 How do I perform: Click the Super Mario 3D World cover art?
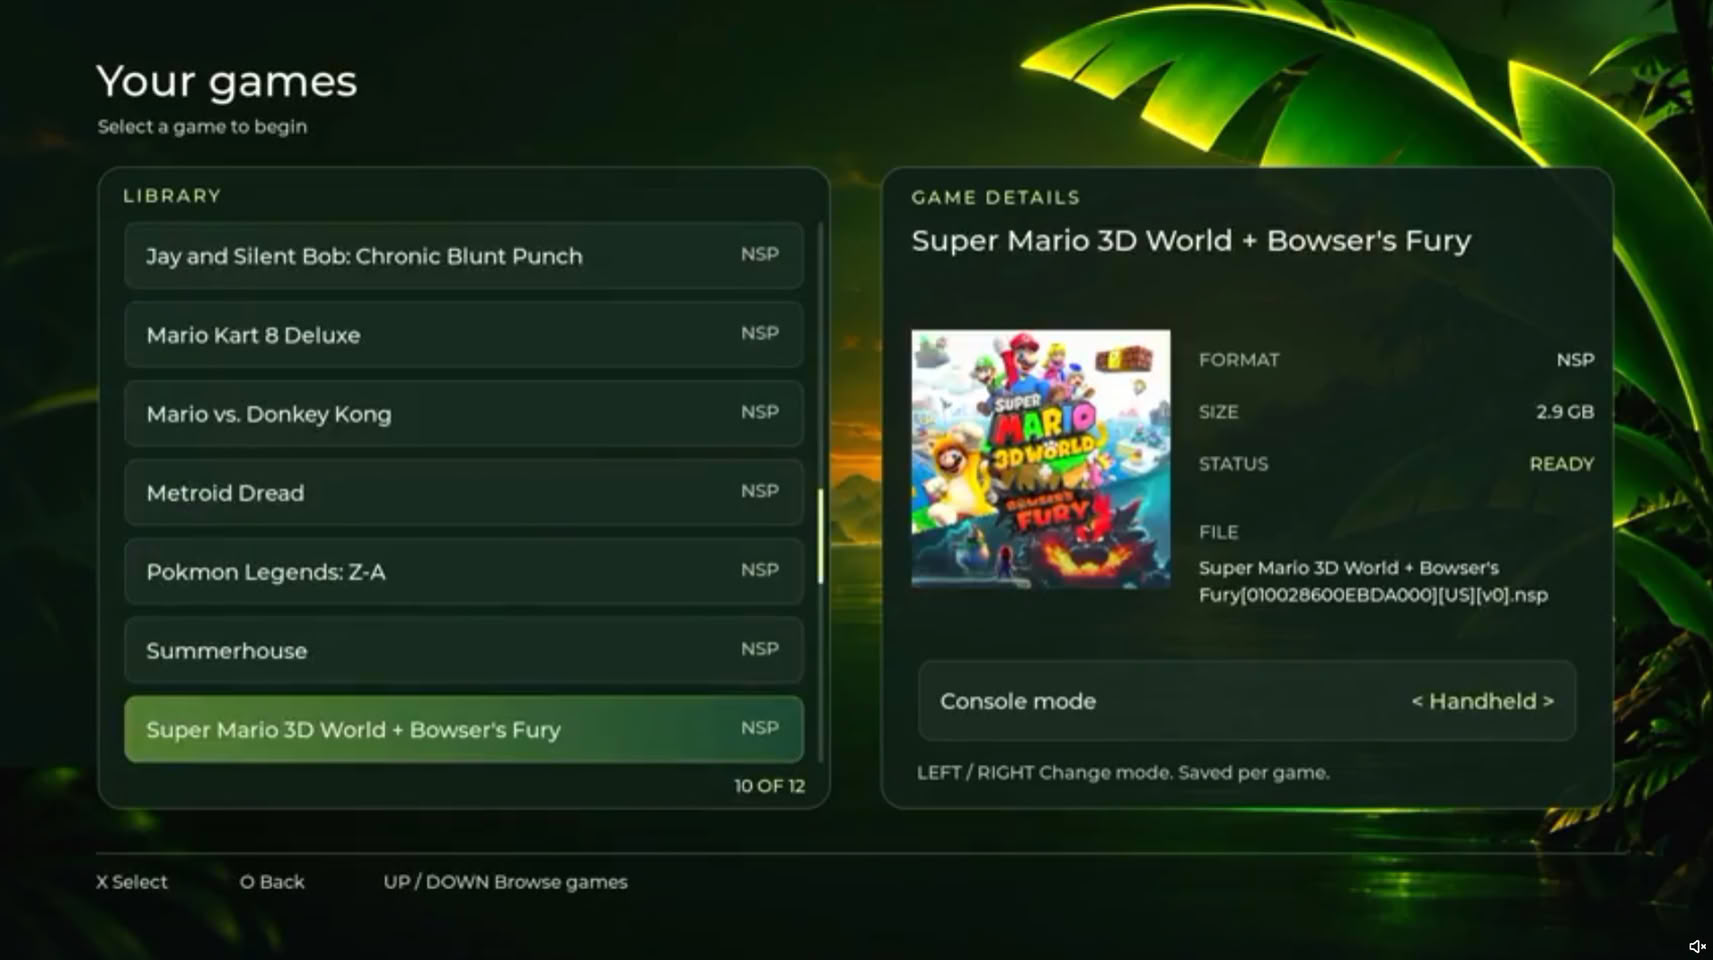coord(1040,459)
